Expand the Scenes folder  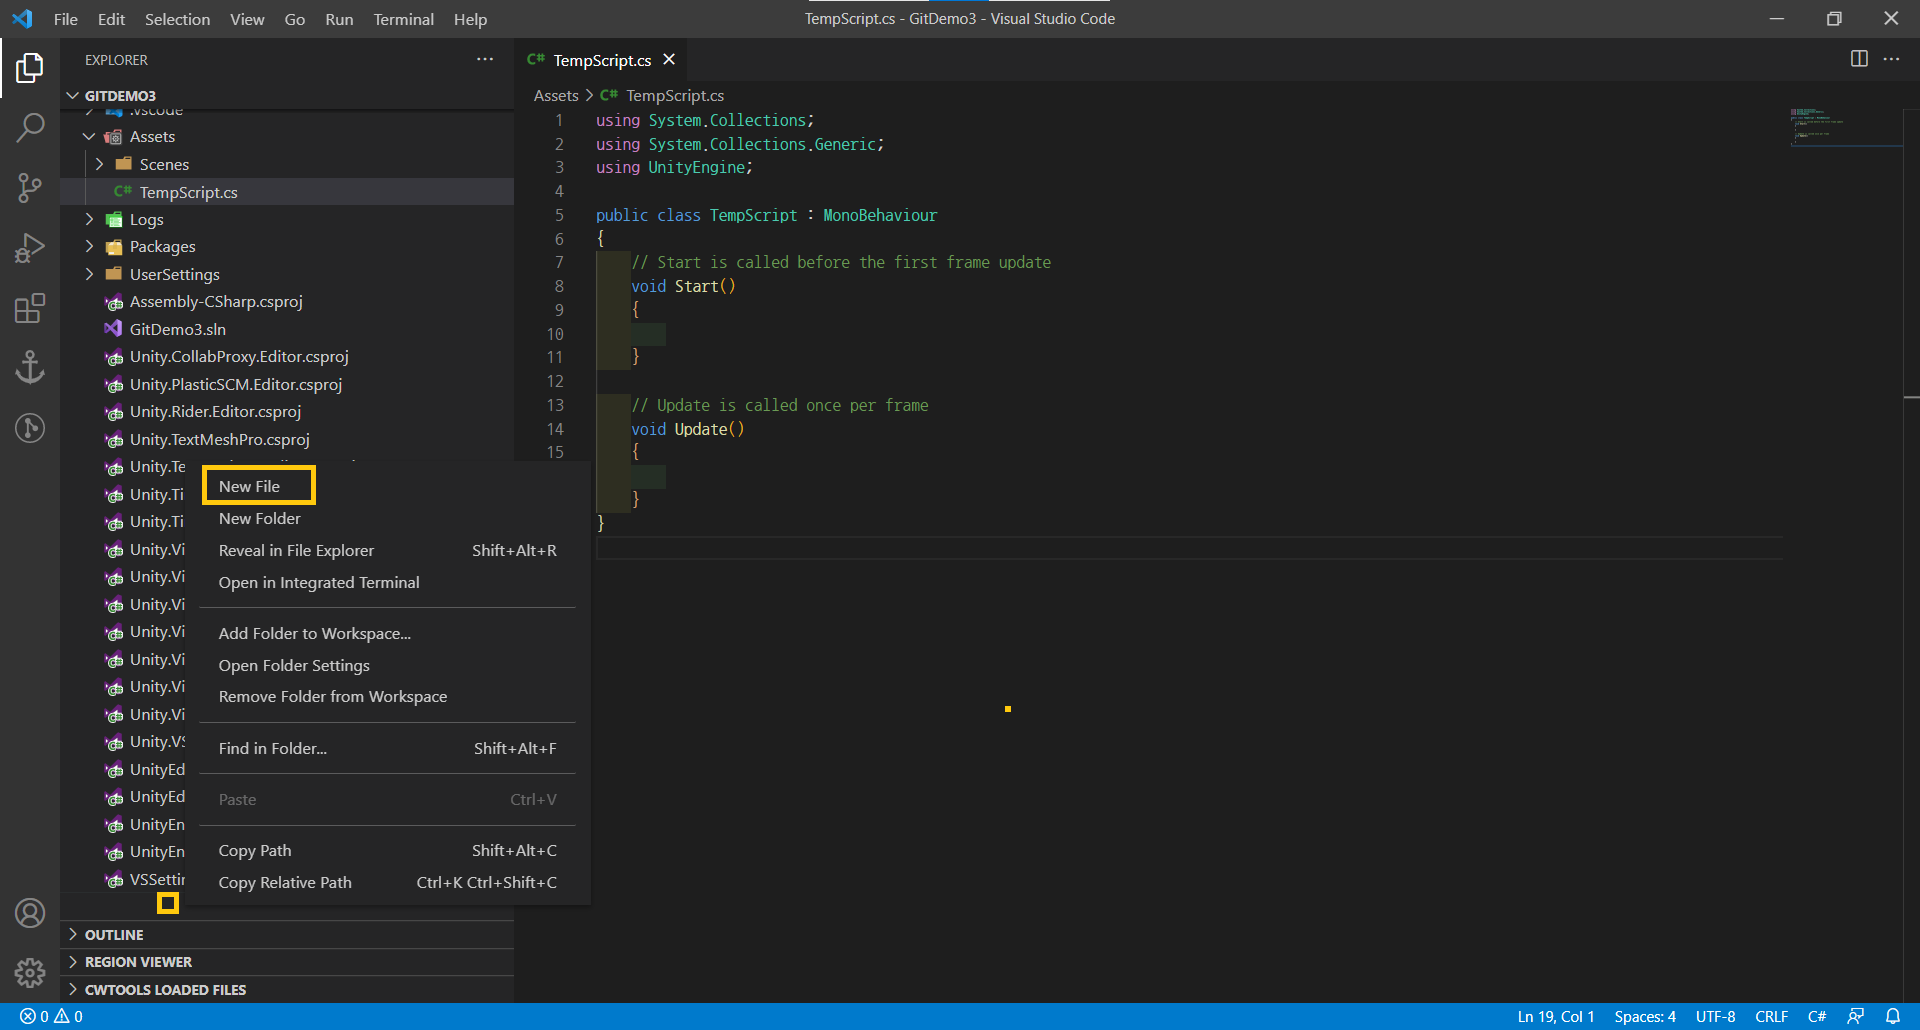tap(99, 164)
